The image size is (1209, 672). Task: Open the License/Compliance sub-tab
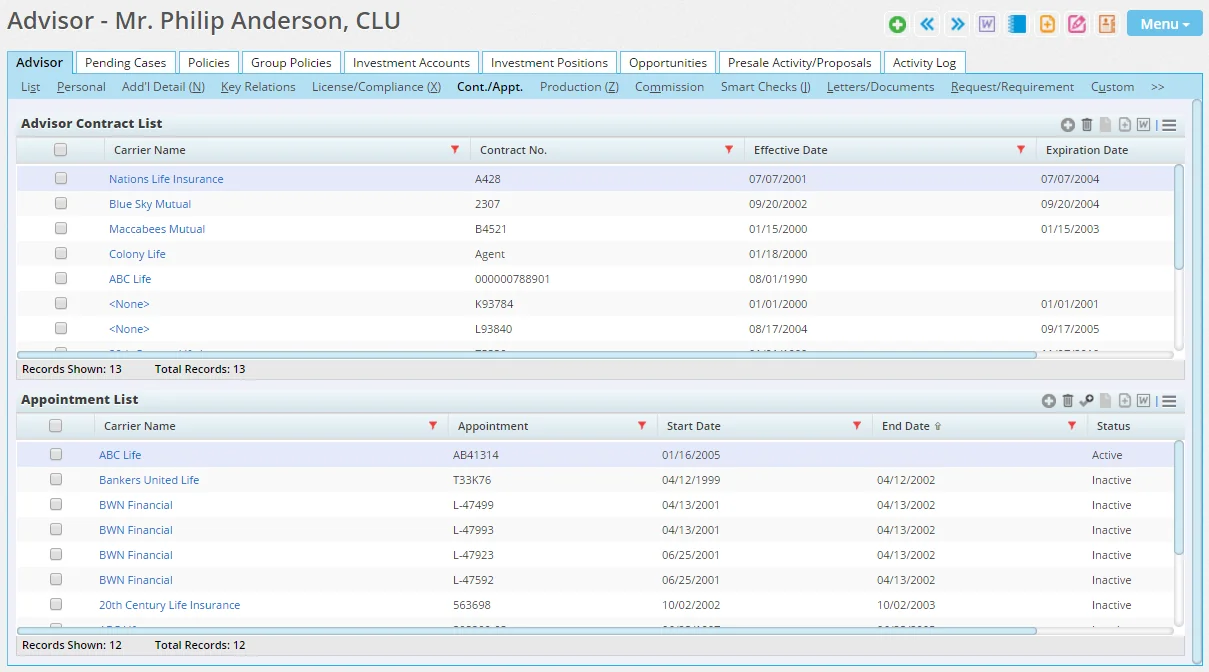click(x=376, y=87)
